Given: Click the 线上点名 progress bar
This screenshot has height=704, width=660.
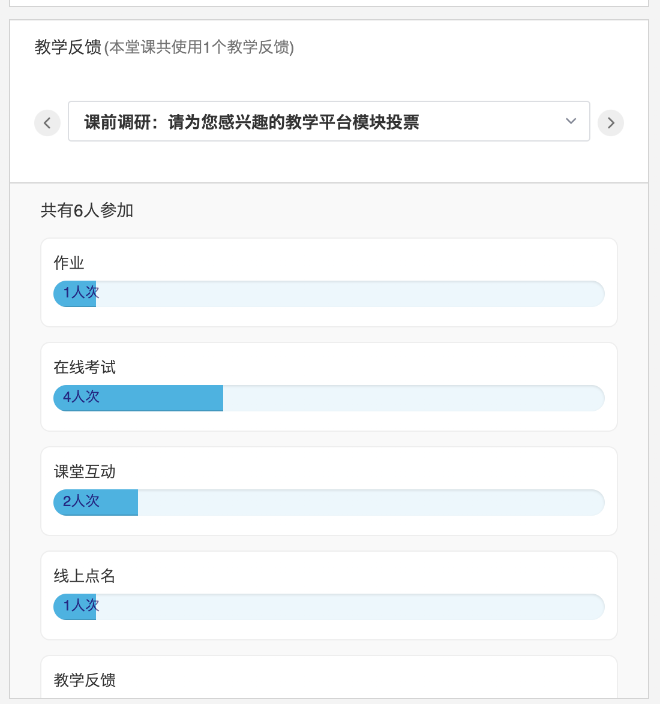Looking at the screenshot, I should click(329, 607).
